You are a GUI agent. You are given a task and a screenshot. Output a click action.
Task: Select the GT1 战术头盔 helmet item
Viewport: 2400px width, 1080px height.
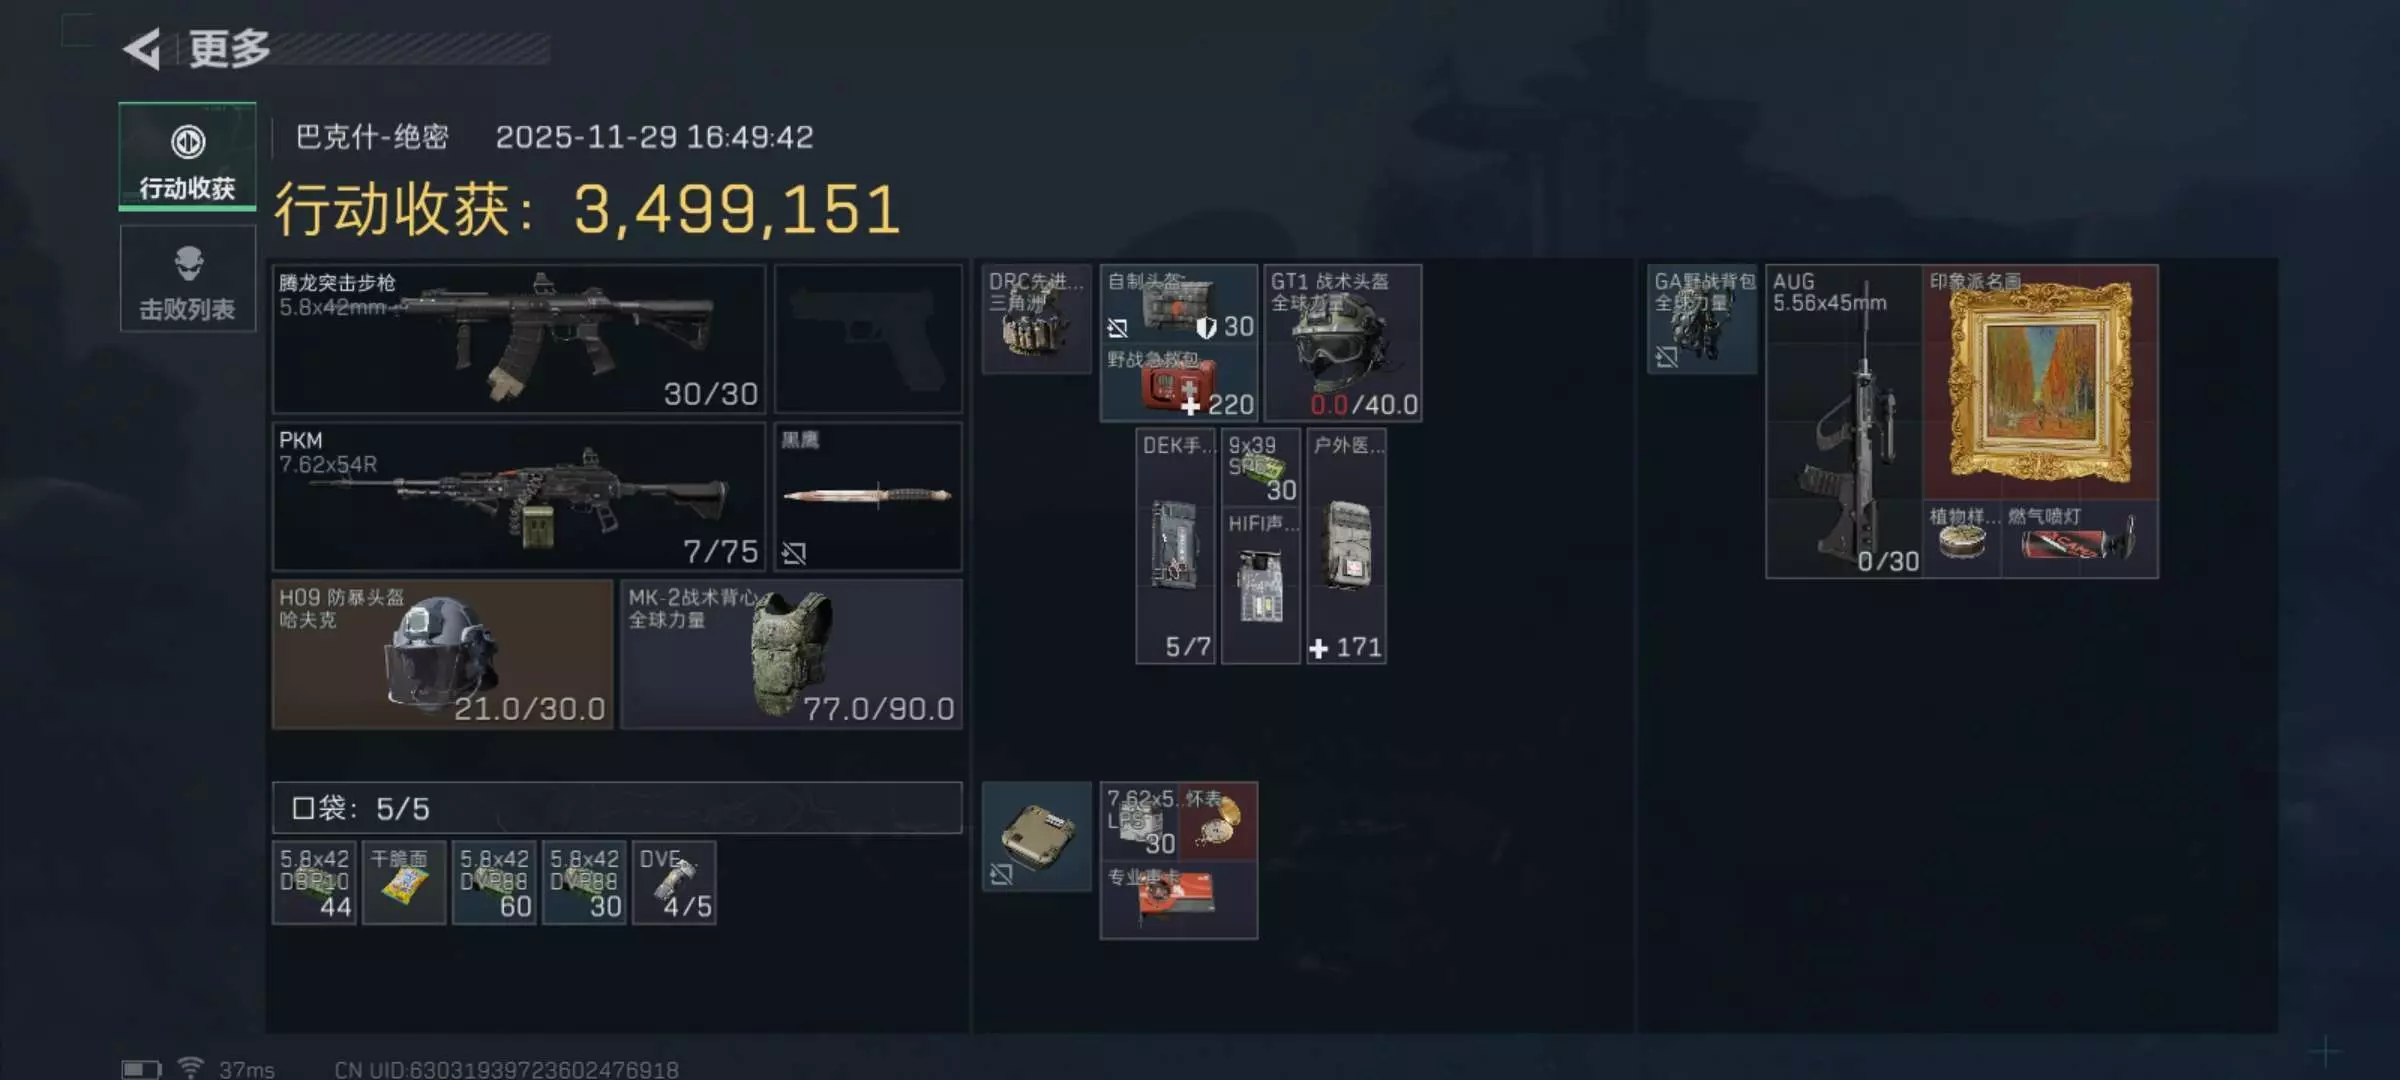pyautogui.click(x=1342, y=343)
